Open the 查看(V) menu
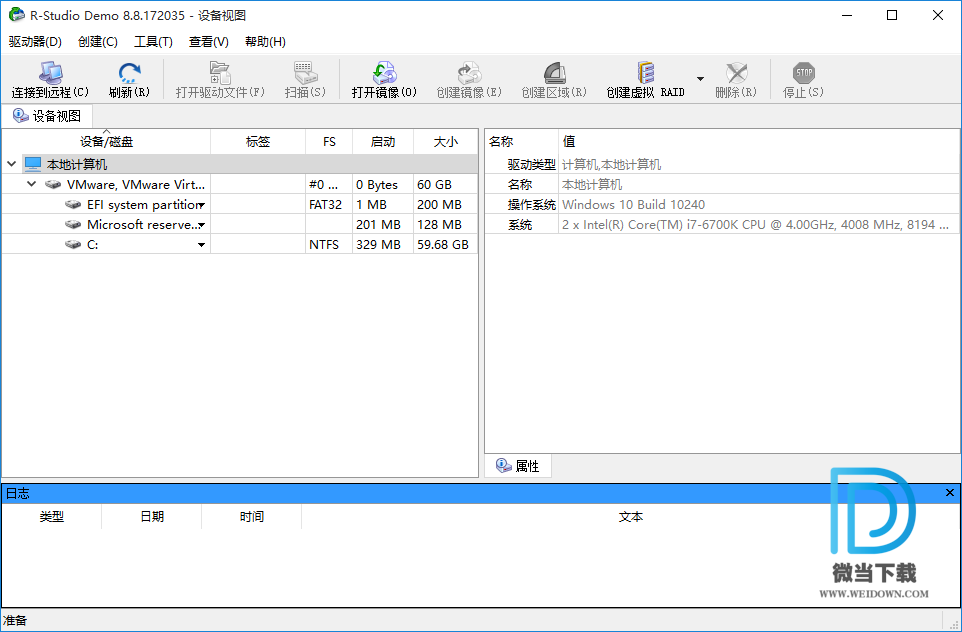Image resolution: width=962 pixels, height=632 pixels. (x=209, y=42)
